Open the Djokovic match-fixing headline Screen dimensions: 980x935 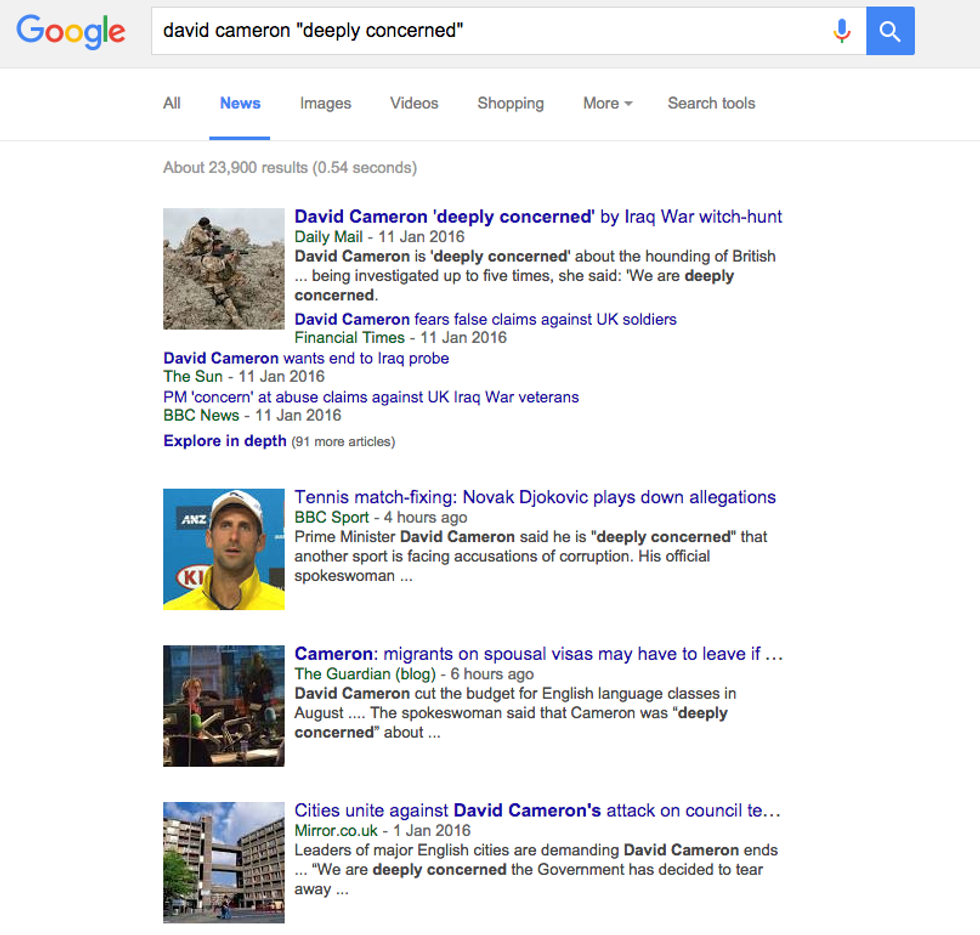pos(535,498)
